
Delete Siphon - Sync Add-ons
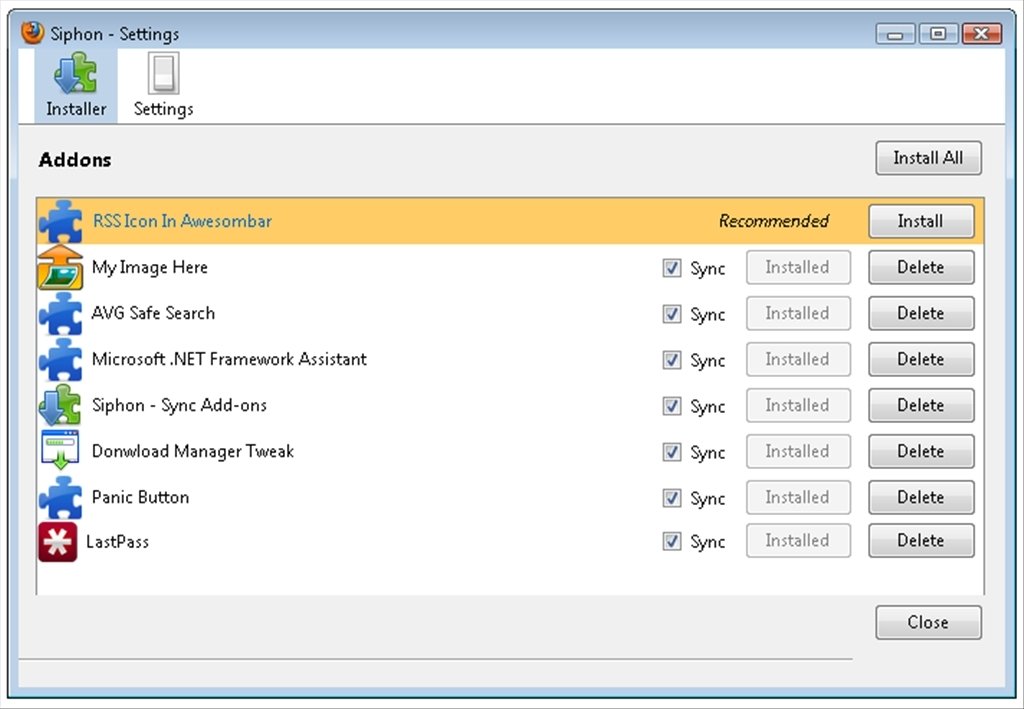tap(921, 405)
